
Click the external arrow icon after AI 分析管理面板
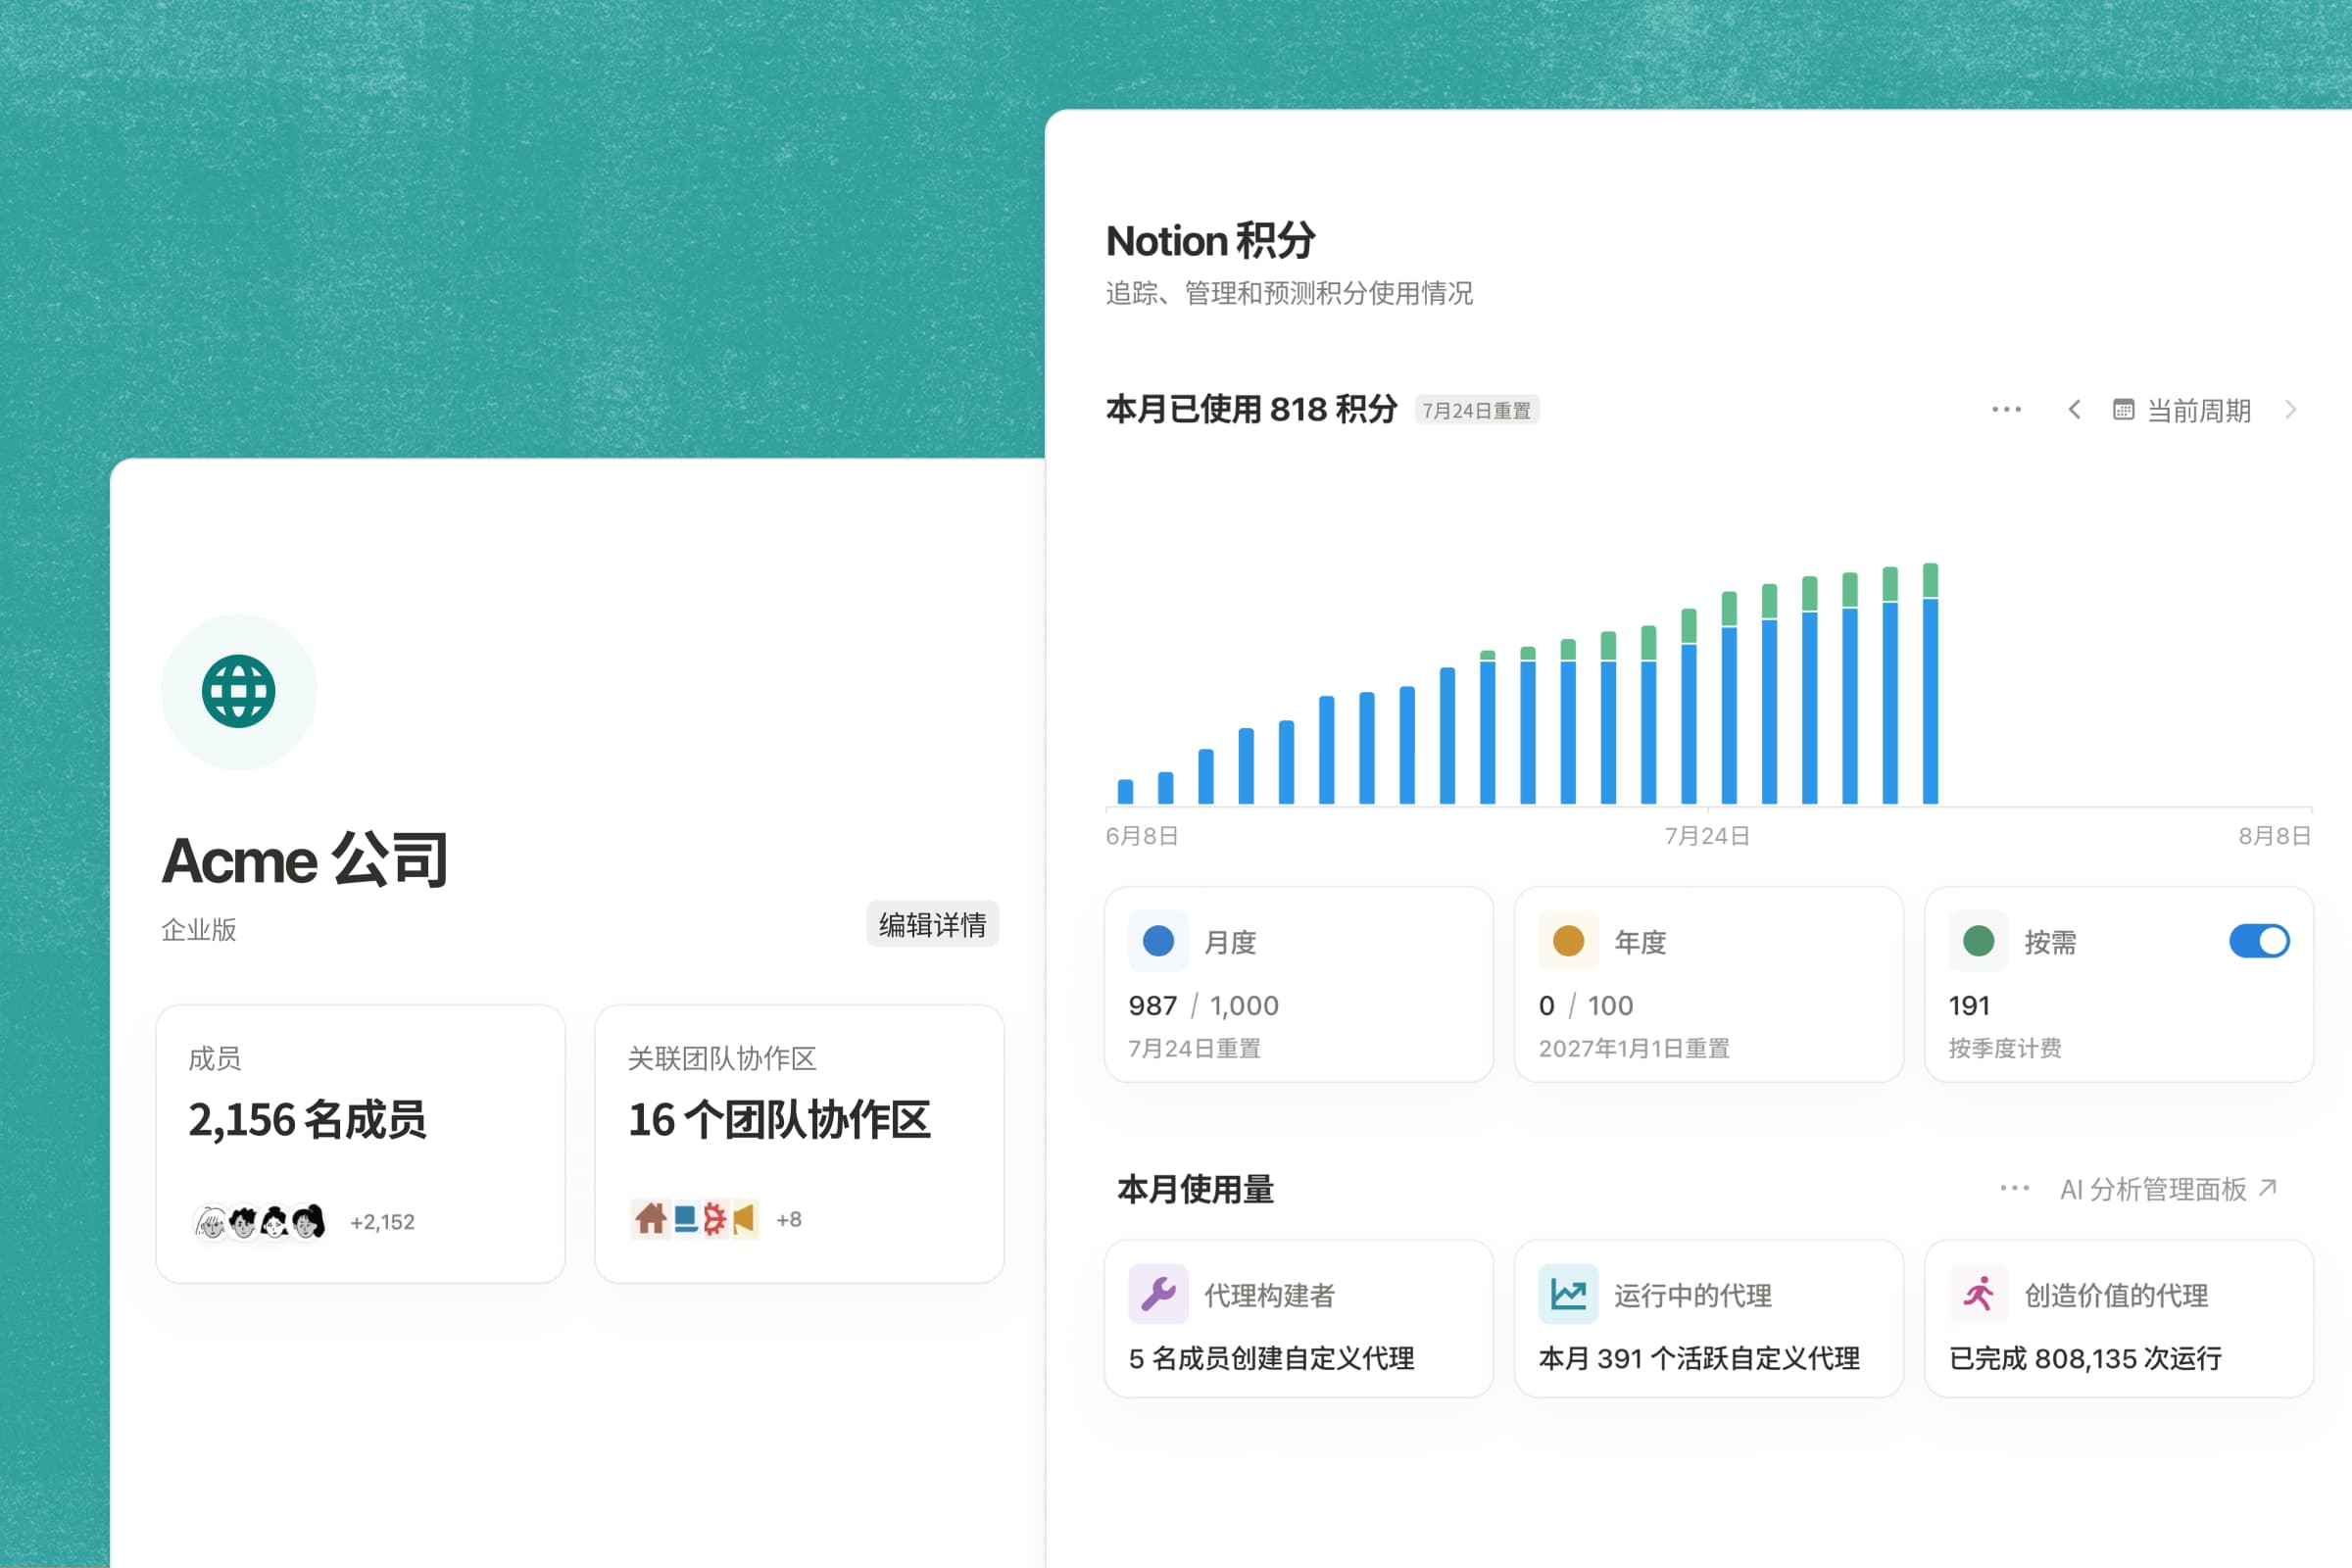(2267, 1188)
